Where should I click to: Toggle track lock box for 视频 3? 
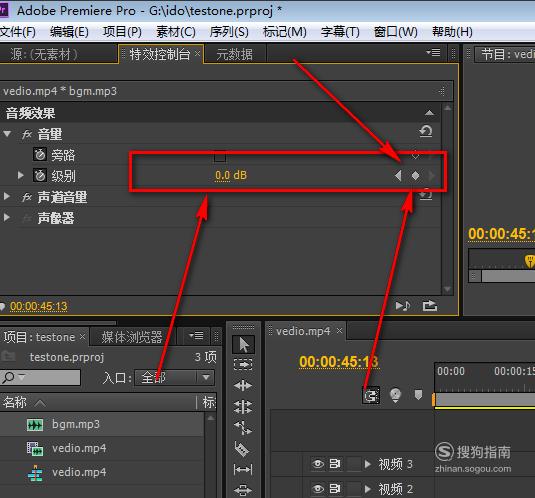click(354, 464)
